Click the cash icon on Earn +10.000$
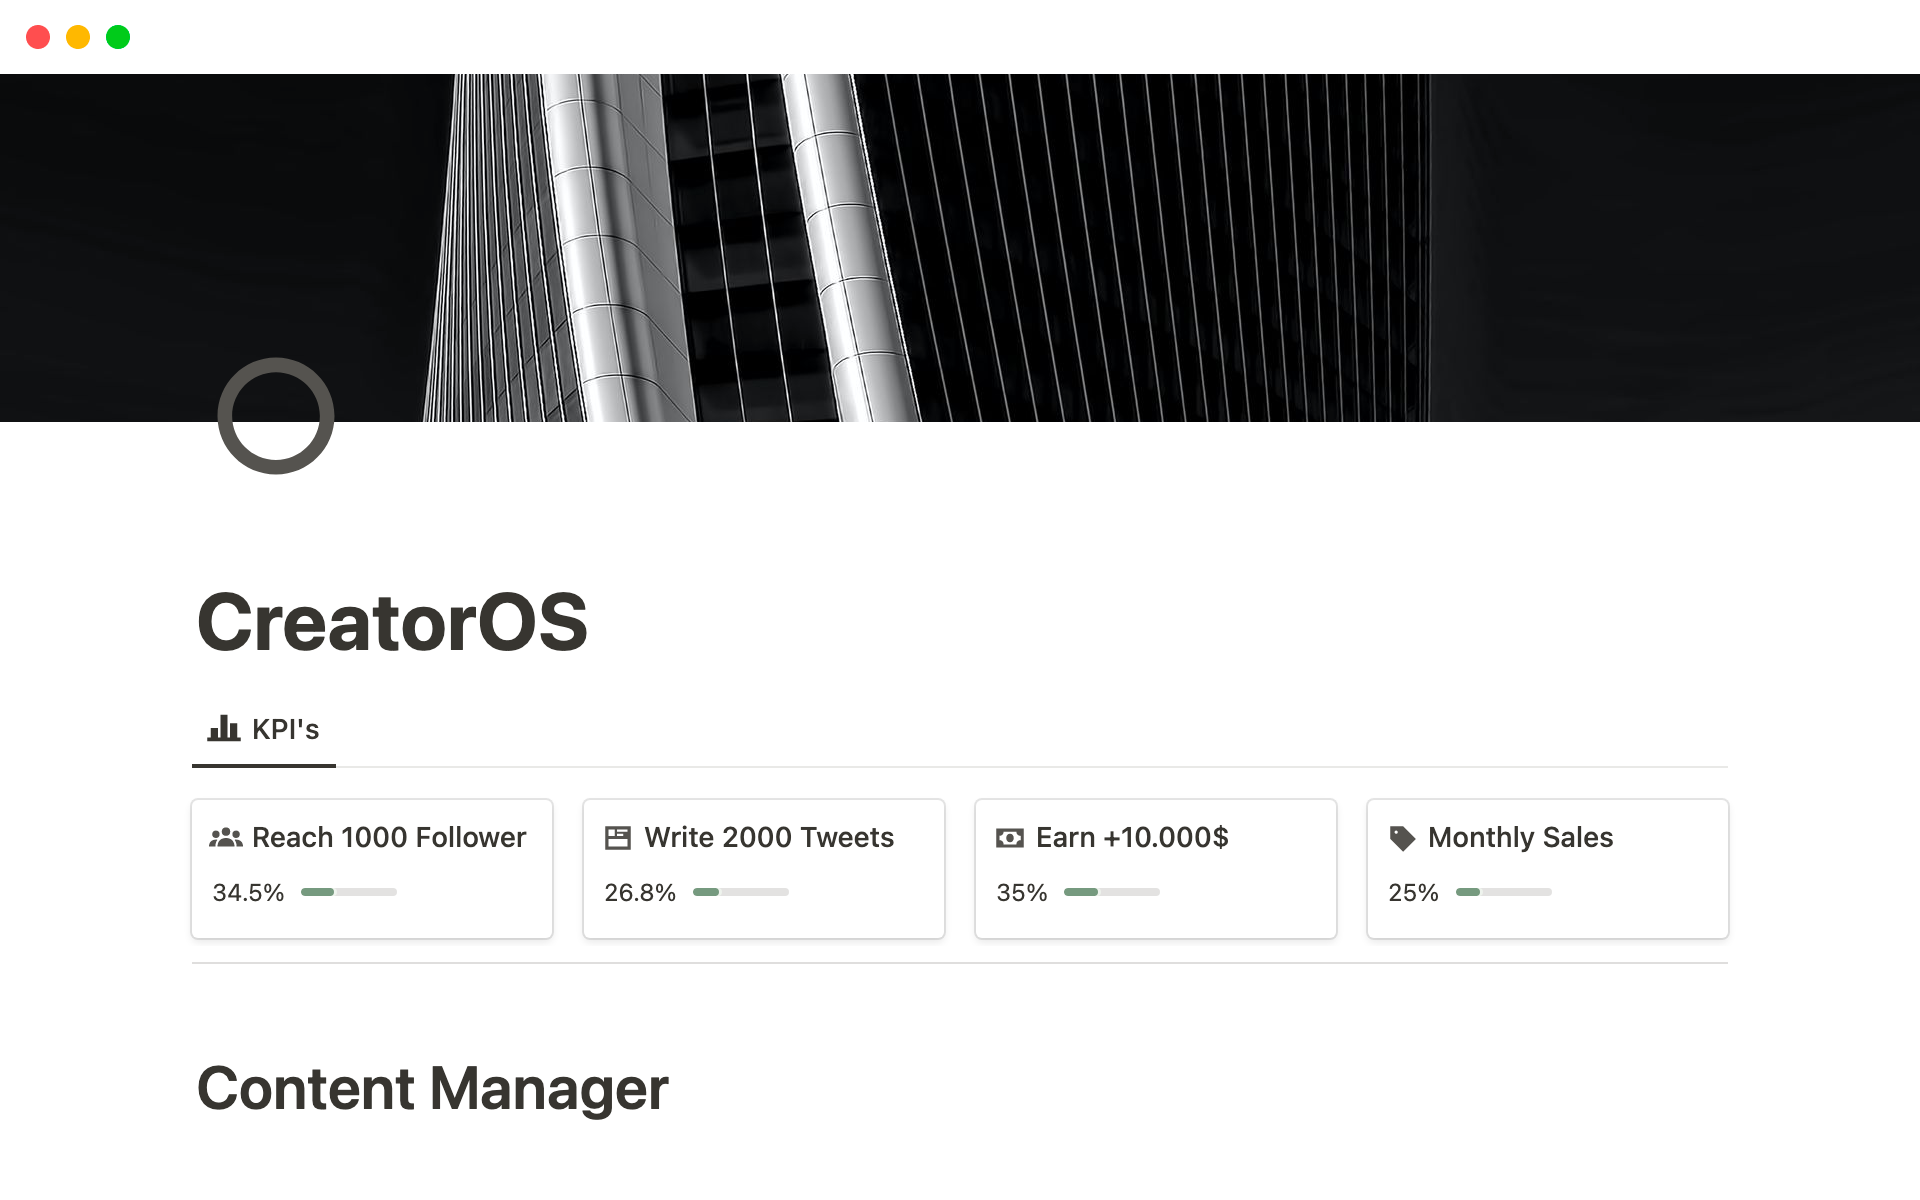Image resolution: width=1920 pixels, height=1200 pixels. [1010, 838]
